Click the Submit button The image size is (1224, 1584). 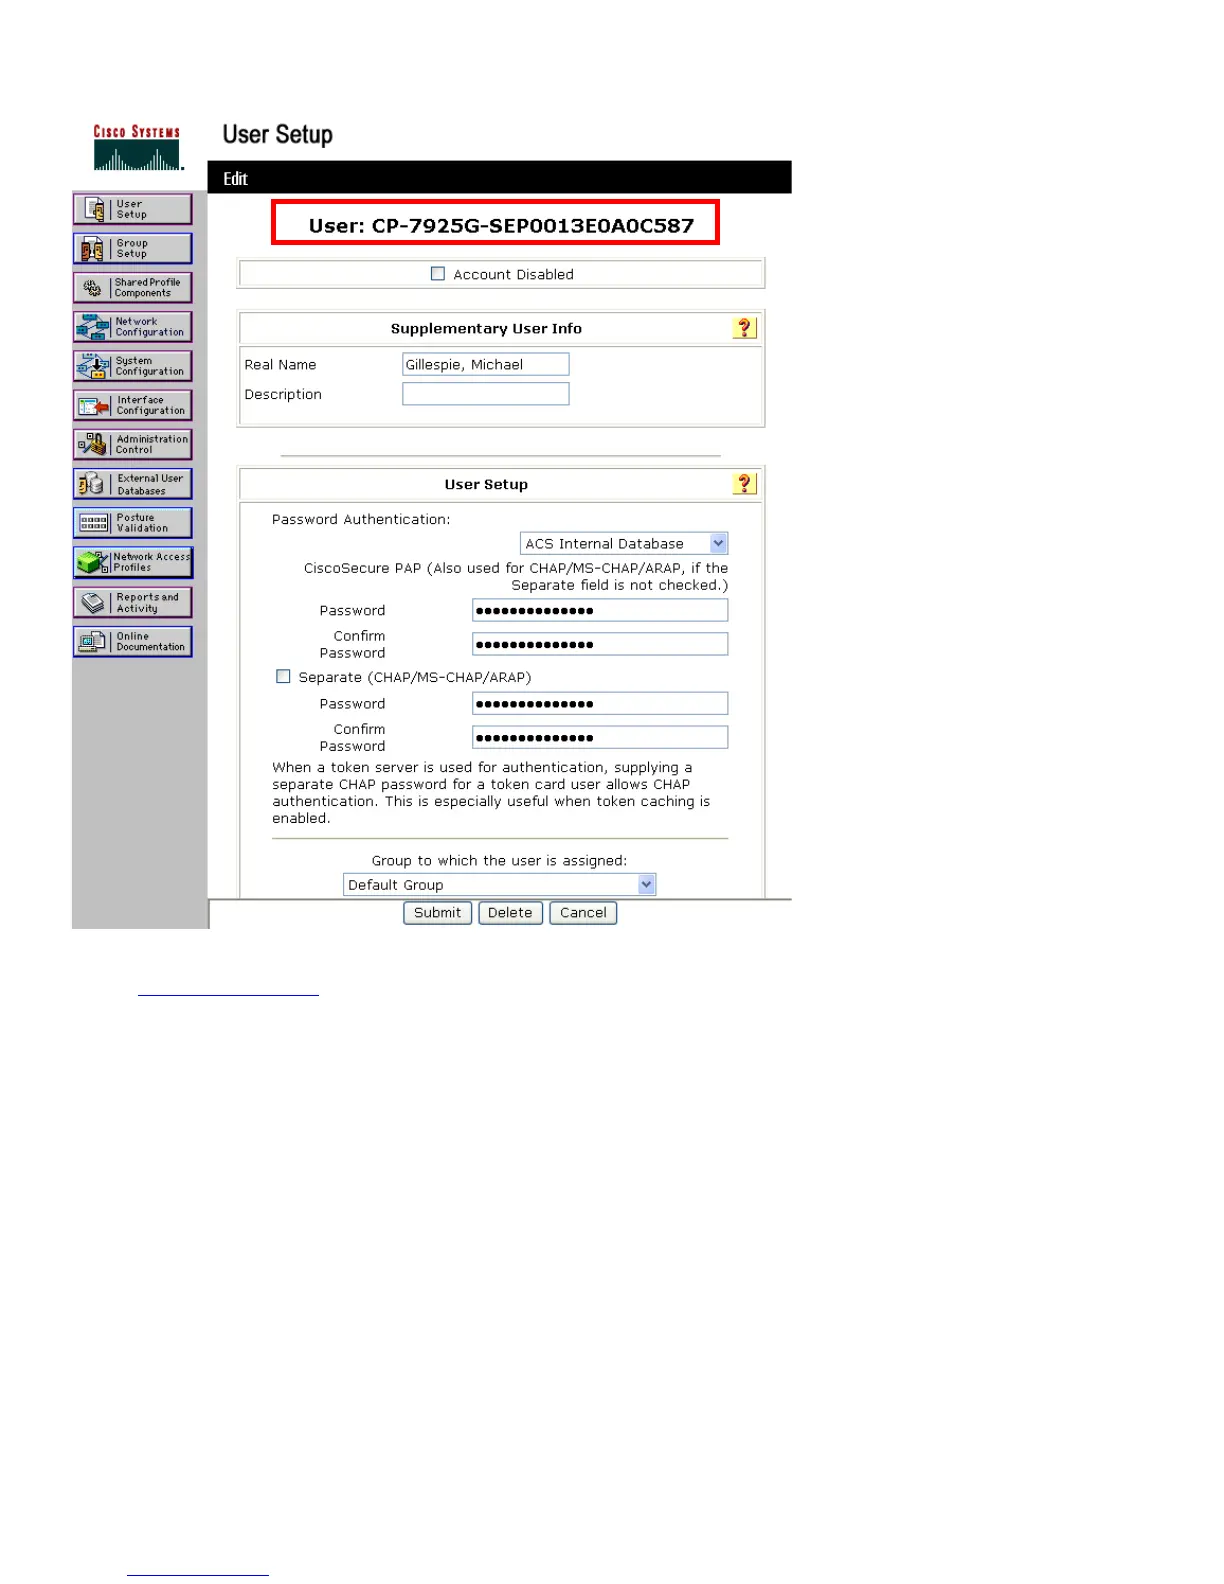pos(437,913)
